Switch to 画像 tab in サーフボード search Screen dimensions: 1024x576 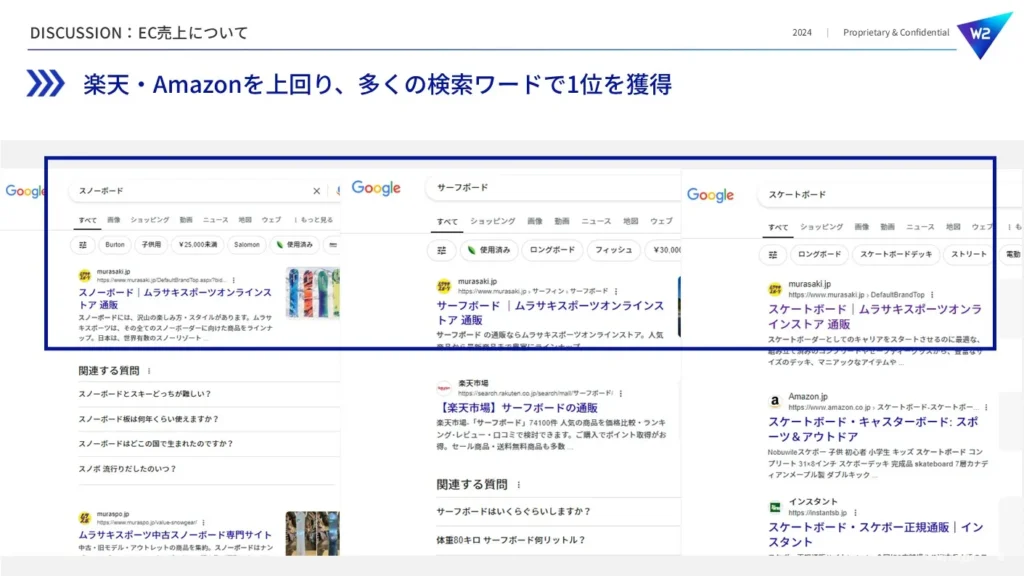tap(535, 221)
